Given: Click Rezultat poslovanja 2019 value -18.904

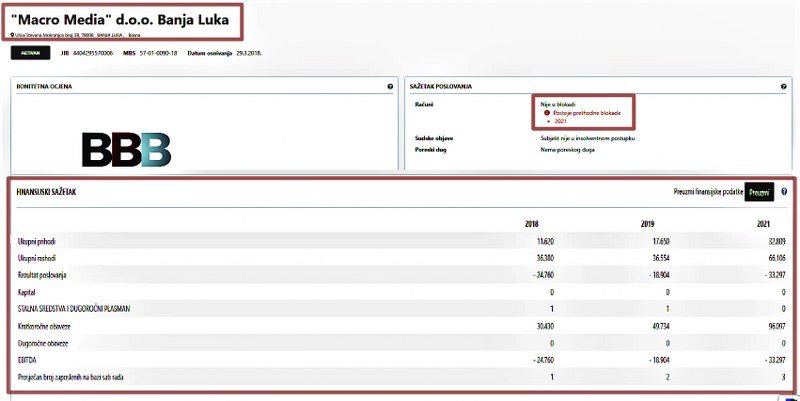Looking at the screenshot, I should click(658, 275).
